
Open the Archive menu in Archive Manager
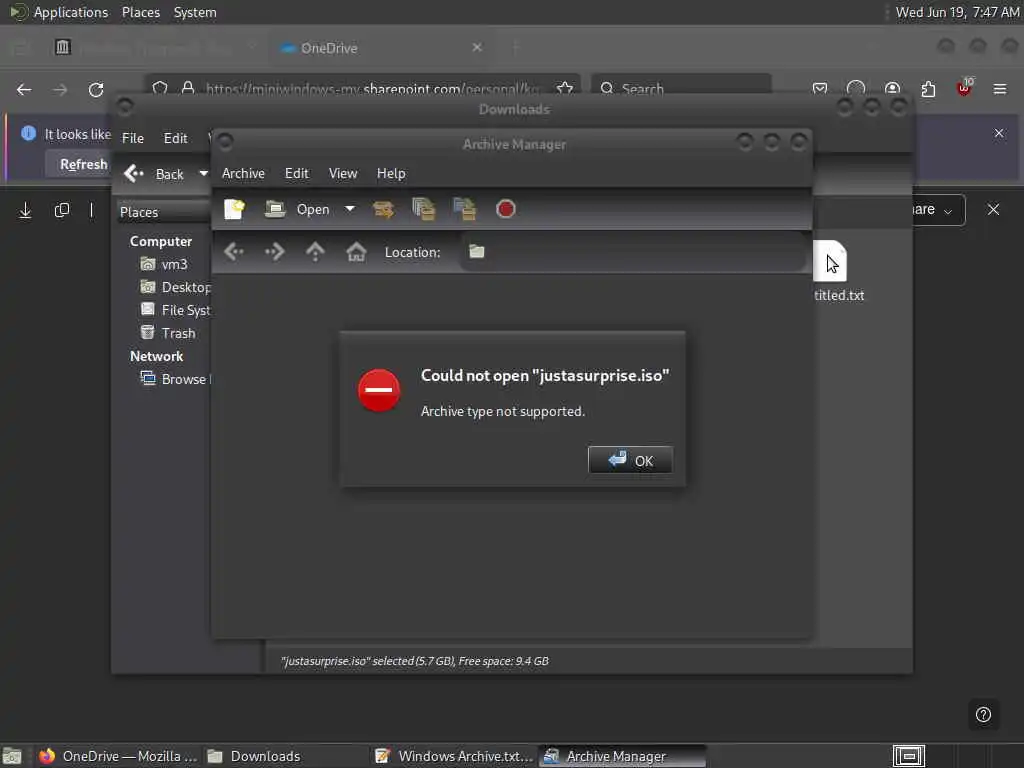point(243,174)
